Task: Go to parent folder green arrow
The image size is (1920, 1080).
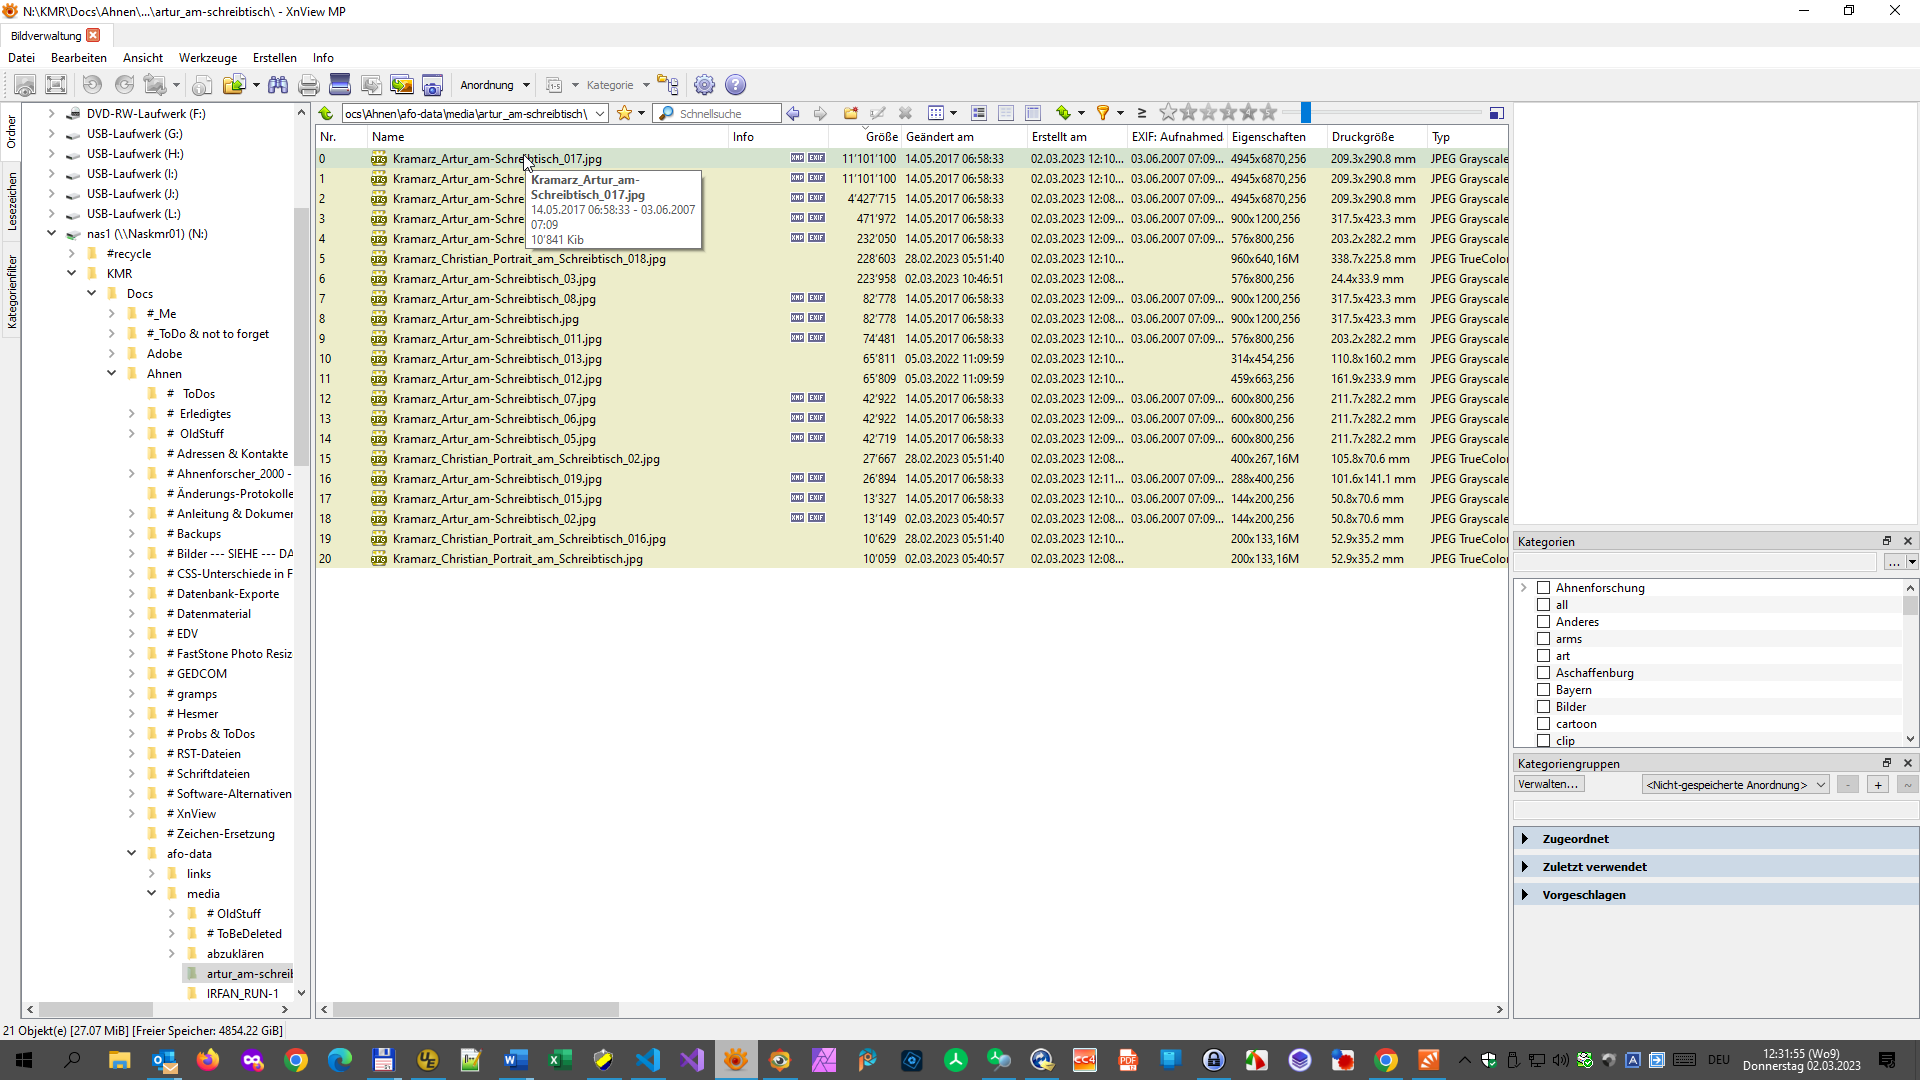Action: [x=326, y=113]
